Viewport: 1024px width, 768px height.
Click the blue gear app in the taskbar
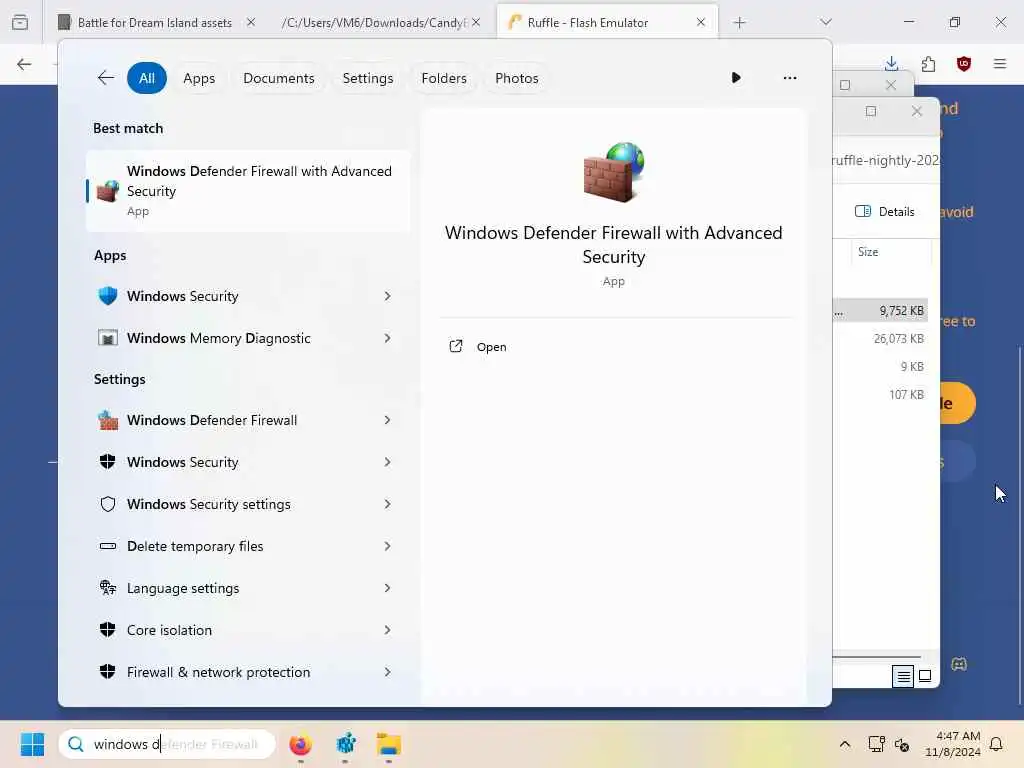[345, 744]
